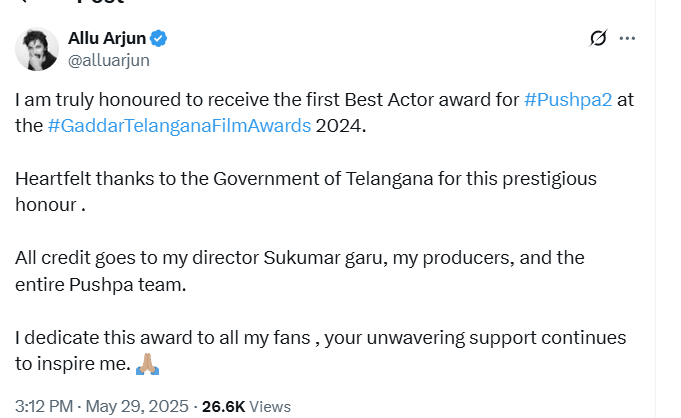Click the Grok explain-post icon
681x418 pixels.
[598, 39]
